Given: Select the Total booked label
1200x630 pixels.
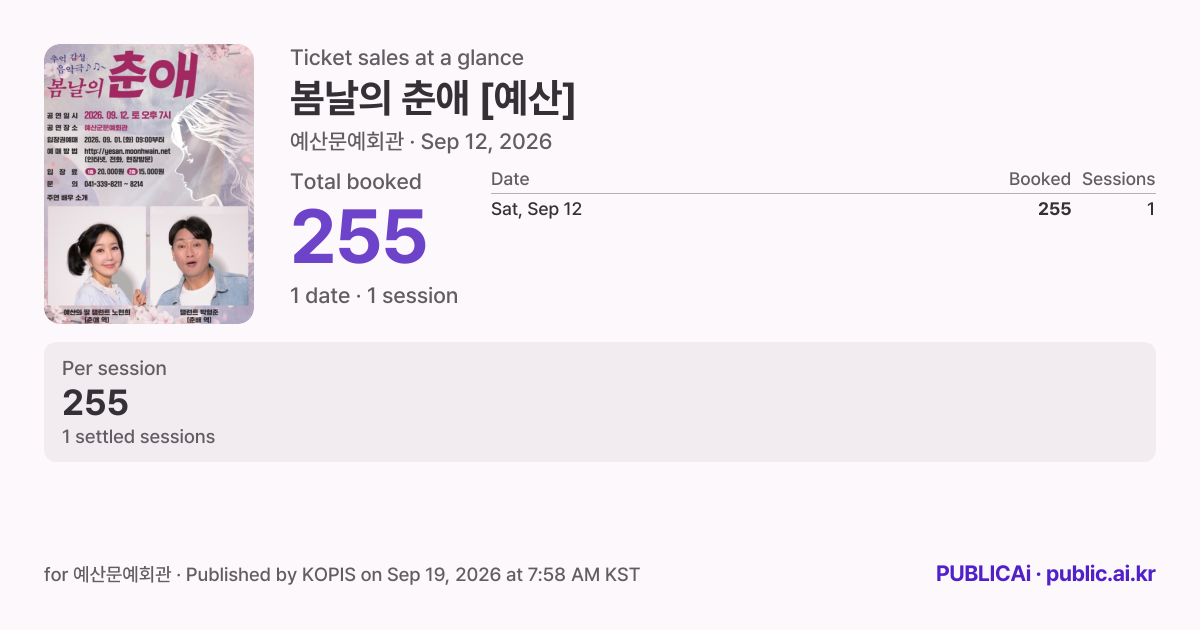Looking at the screenshot, I should [356, 182].
